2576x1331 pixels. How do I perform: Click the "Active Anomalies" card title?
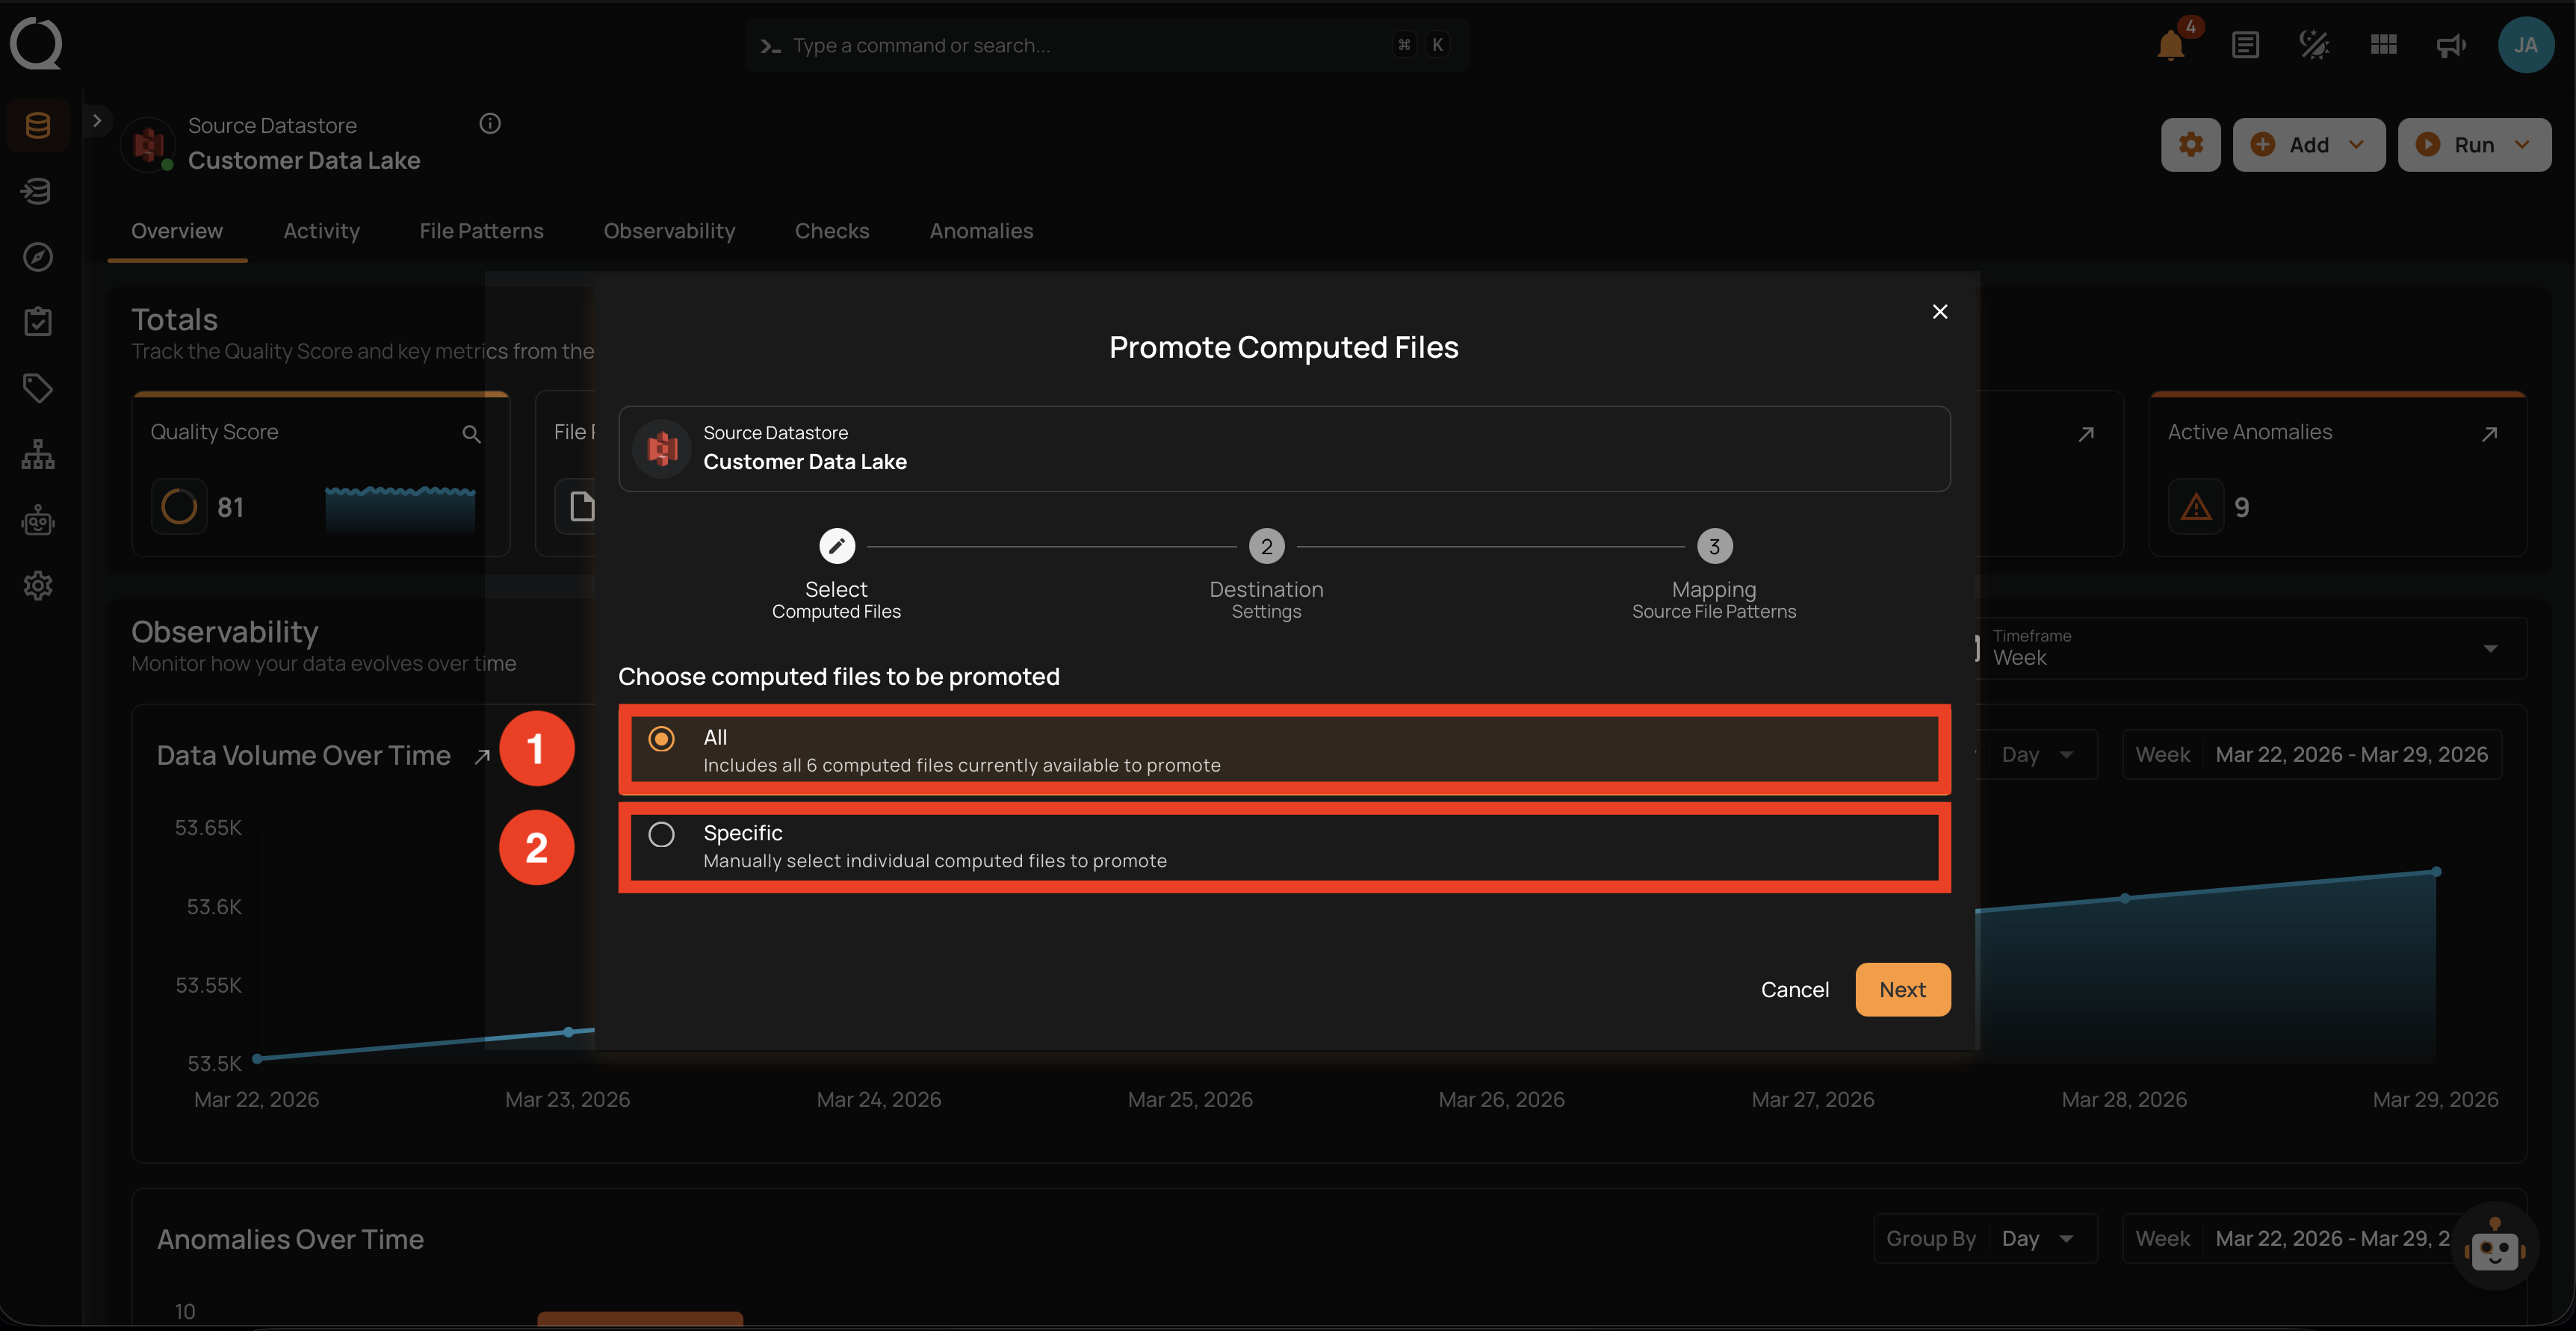2249,432
